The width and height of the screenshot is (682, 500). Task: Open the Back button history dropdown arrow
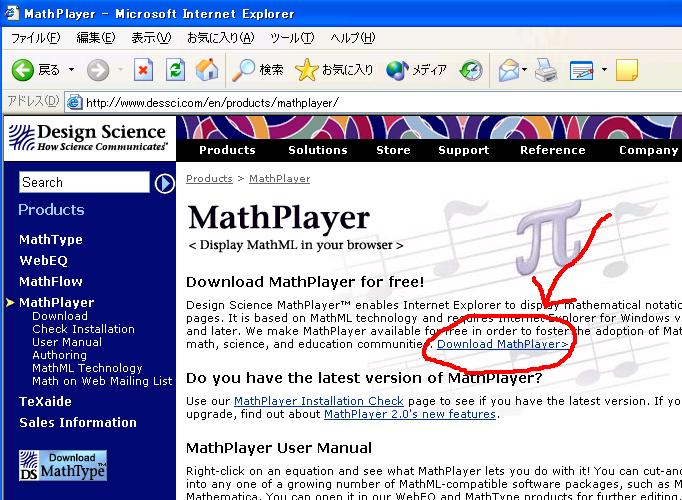coord(71,70)
